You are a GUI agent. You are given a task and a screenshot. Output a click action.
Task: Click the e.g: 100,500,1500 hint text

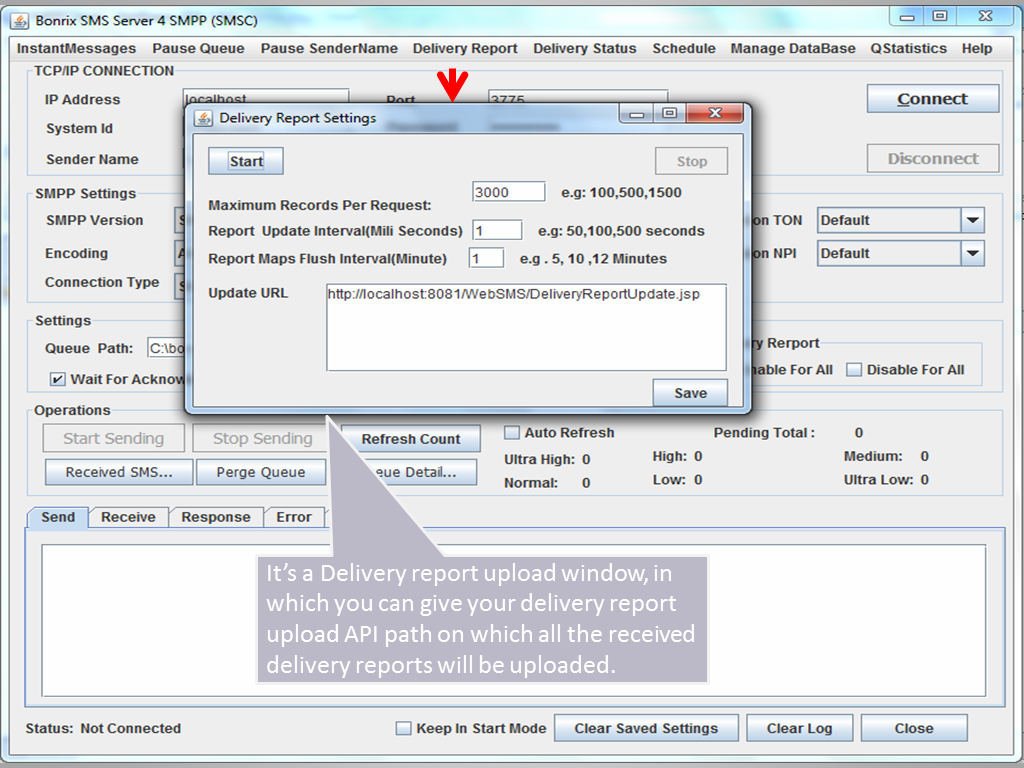621,193
